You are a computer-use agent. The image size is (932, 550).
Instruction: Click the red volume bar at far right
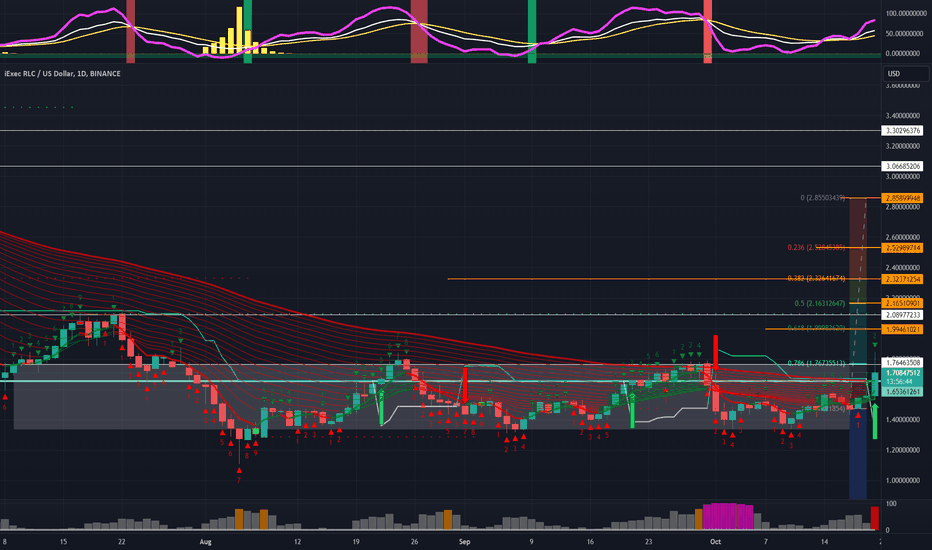[x=874, y=518]
